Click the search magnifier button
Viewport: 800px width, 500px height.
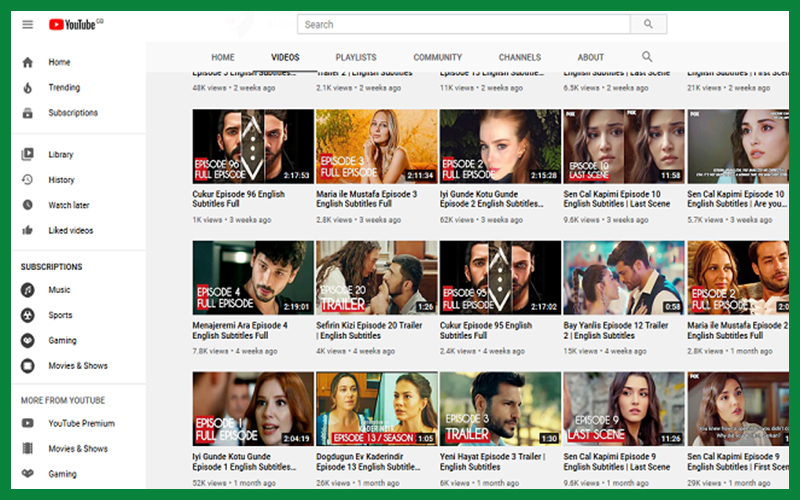[x=648, y=24]
